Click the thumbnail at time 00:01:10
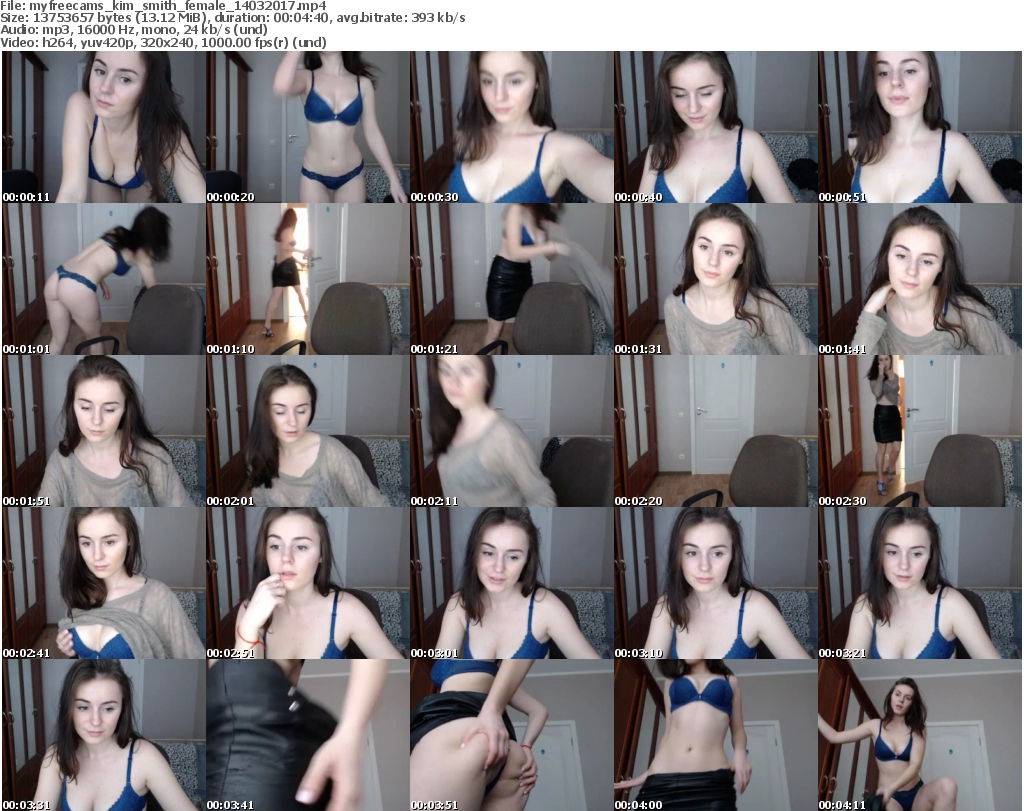Screen dimensions: 1024x811 pyautogui.click(x=308, y=279)
